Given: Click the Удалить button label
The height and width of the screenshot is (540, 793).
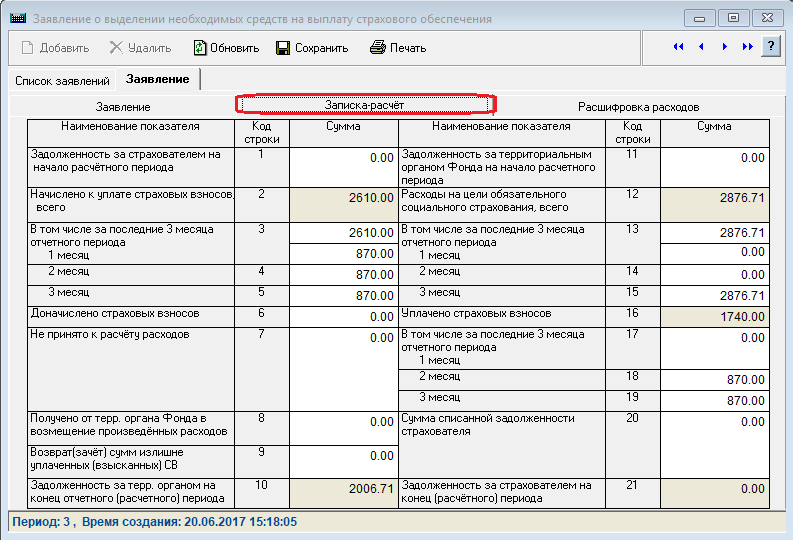Looking at the screenshot, I should click(150, 48).
